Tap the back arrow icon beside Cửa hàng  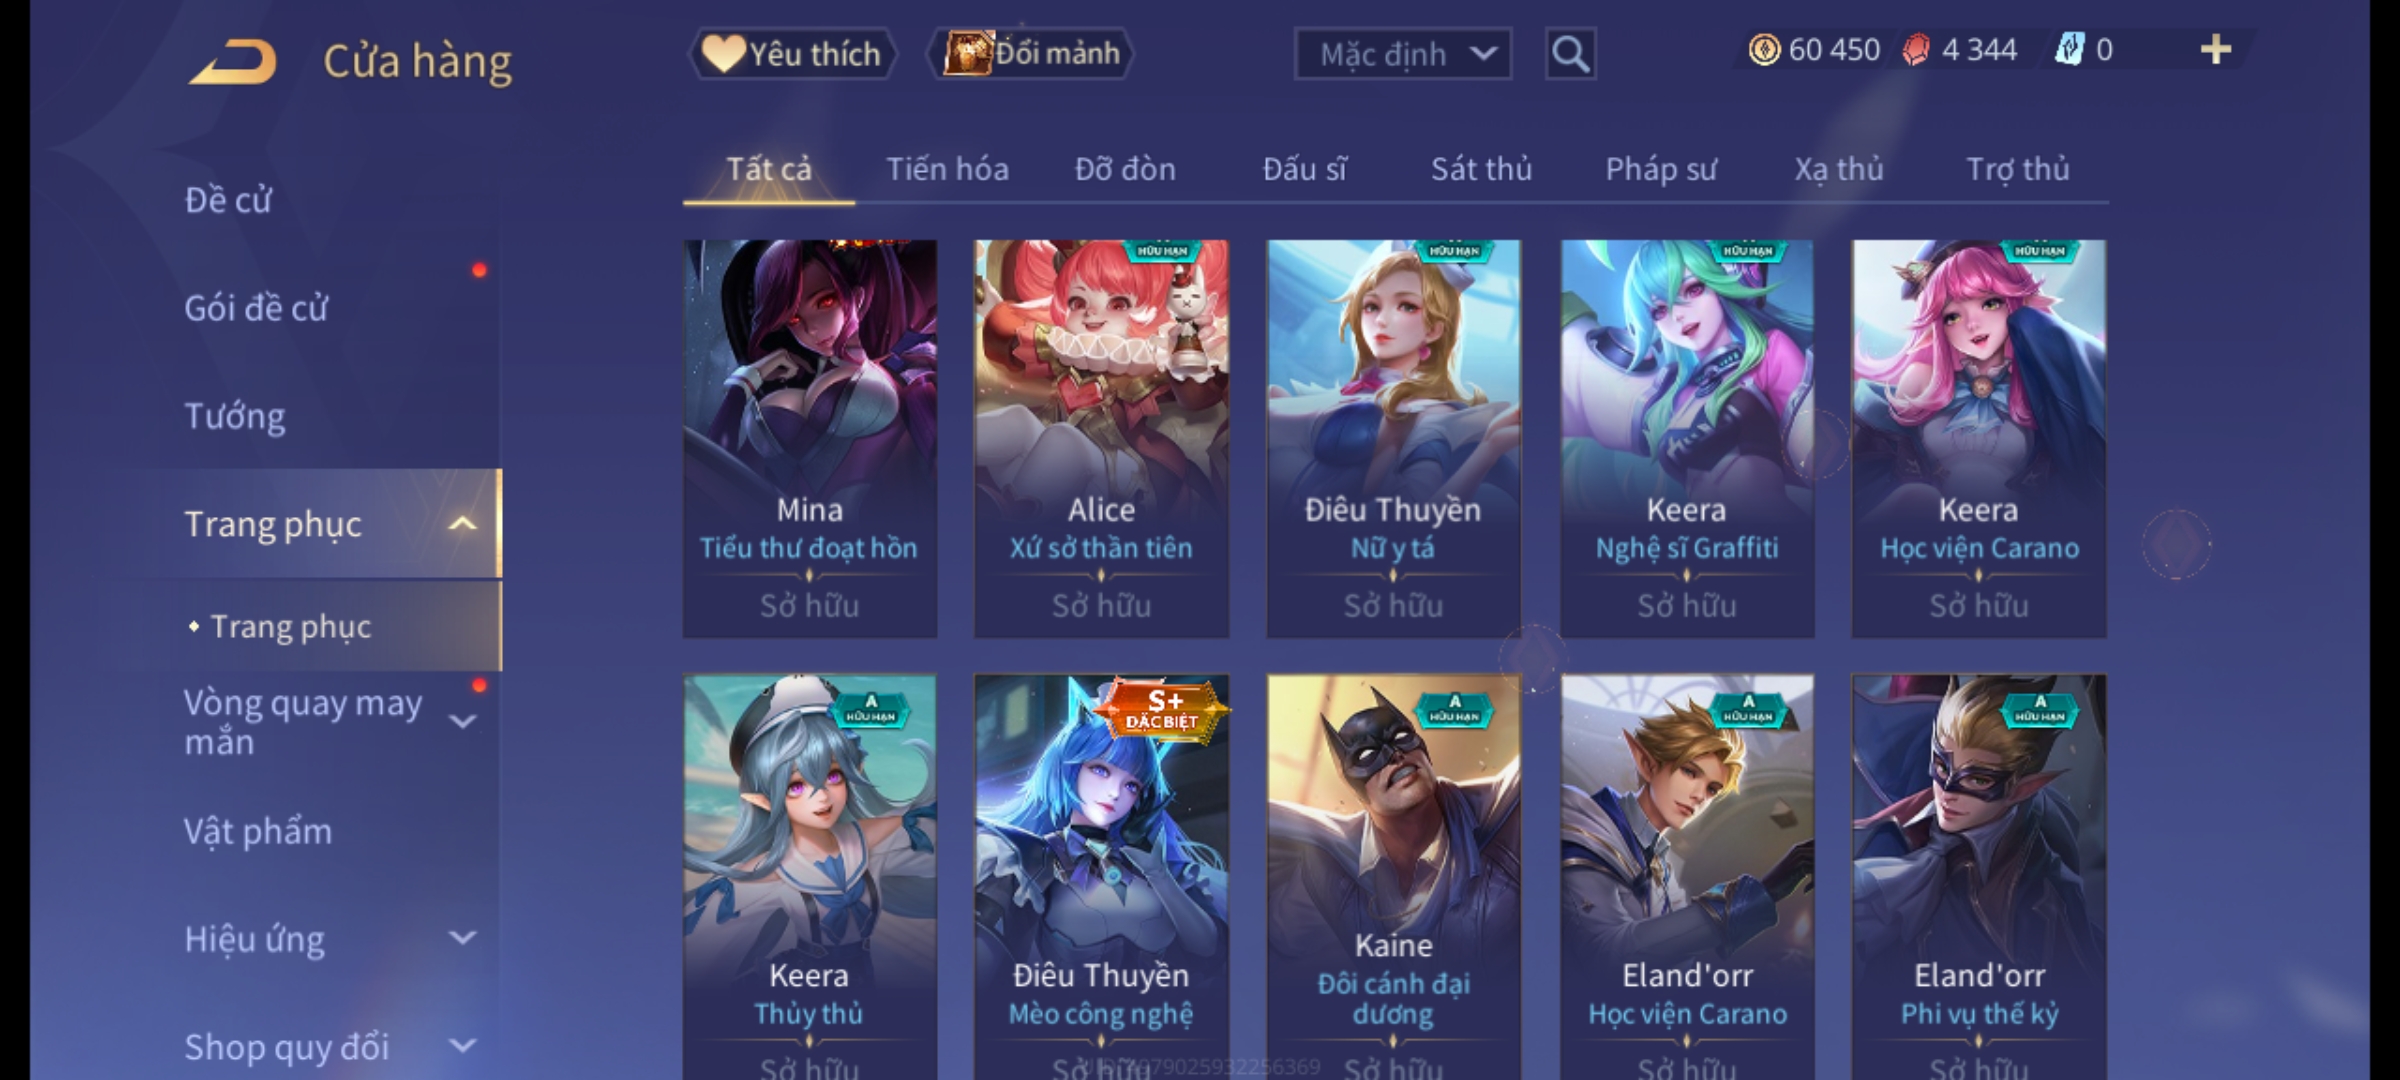(233, 62)
